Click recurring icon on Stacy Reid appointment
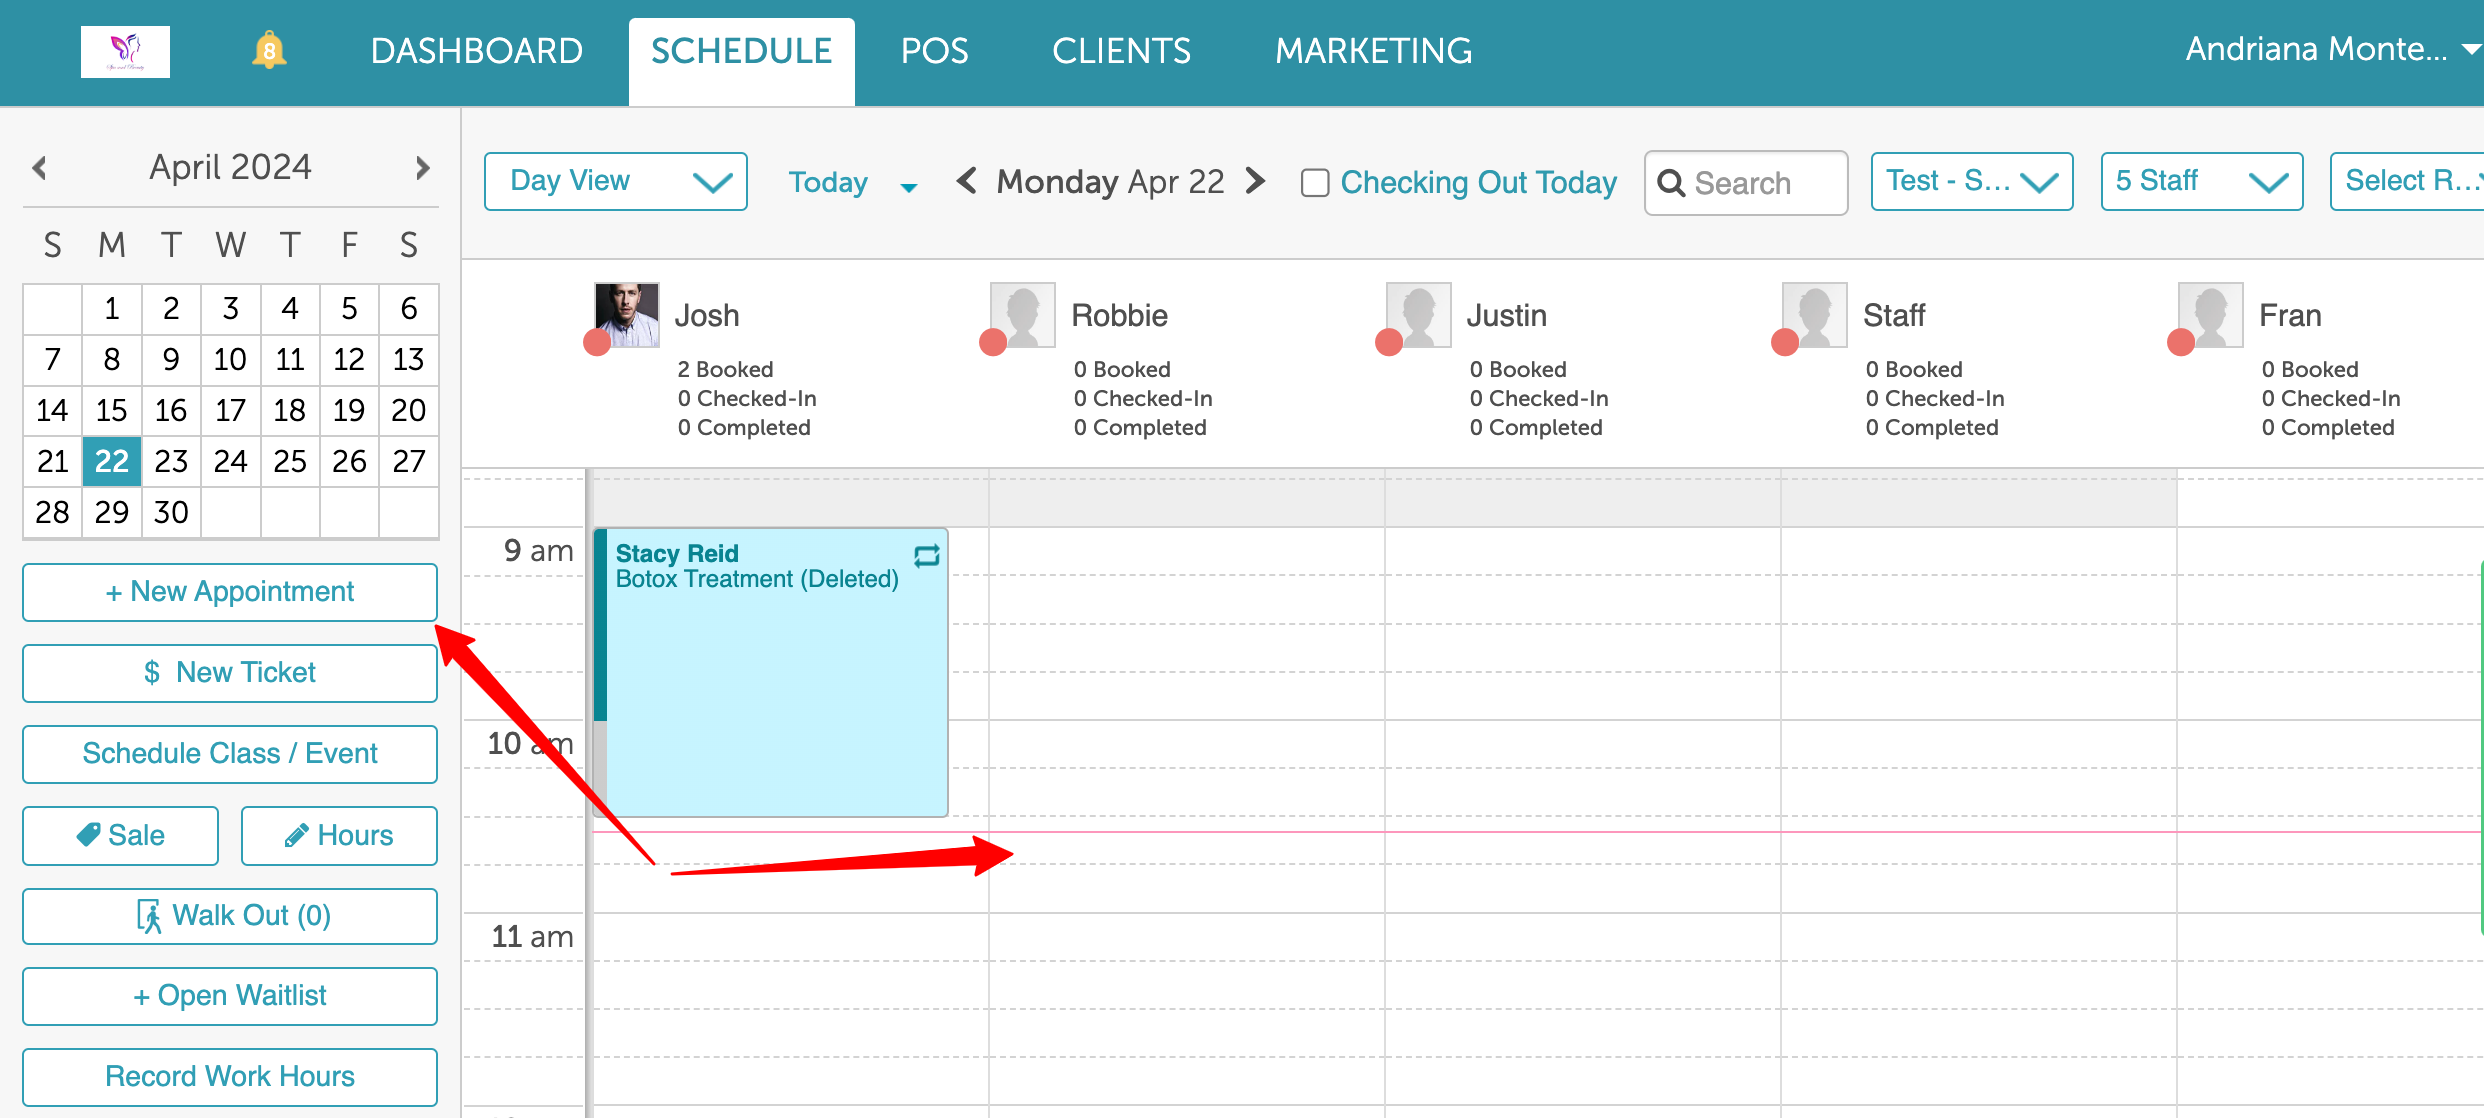The image size is (2484, 1118). click(x=927, y=555)
